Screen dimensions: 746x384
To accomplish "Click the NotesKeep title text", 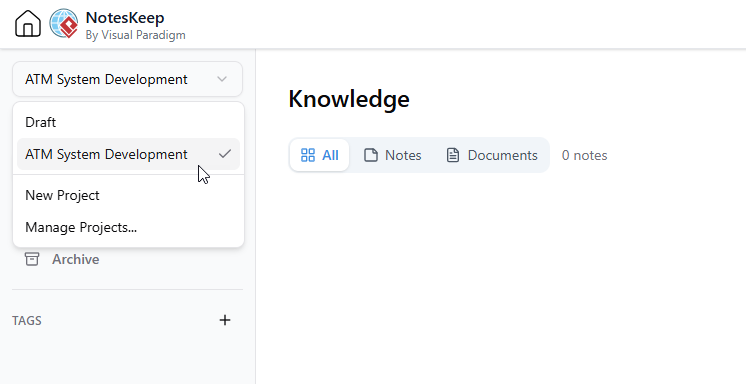I will [125, 18].
